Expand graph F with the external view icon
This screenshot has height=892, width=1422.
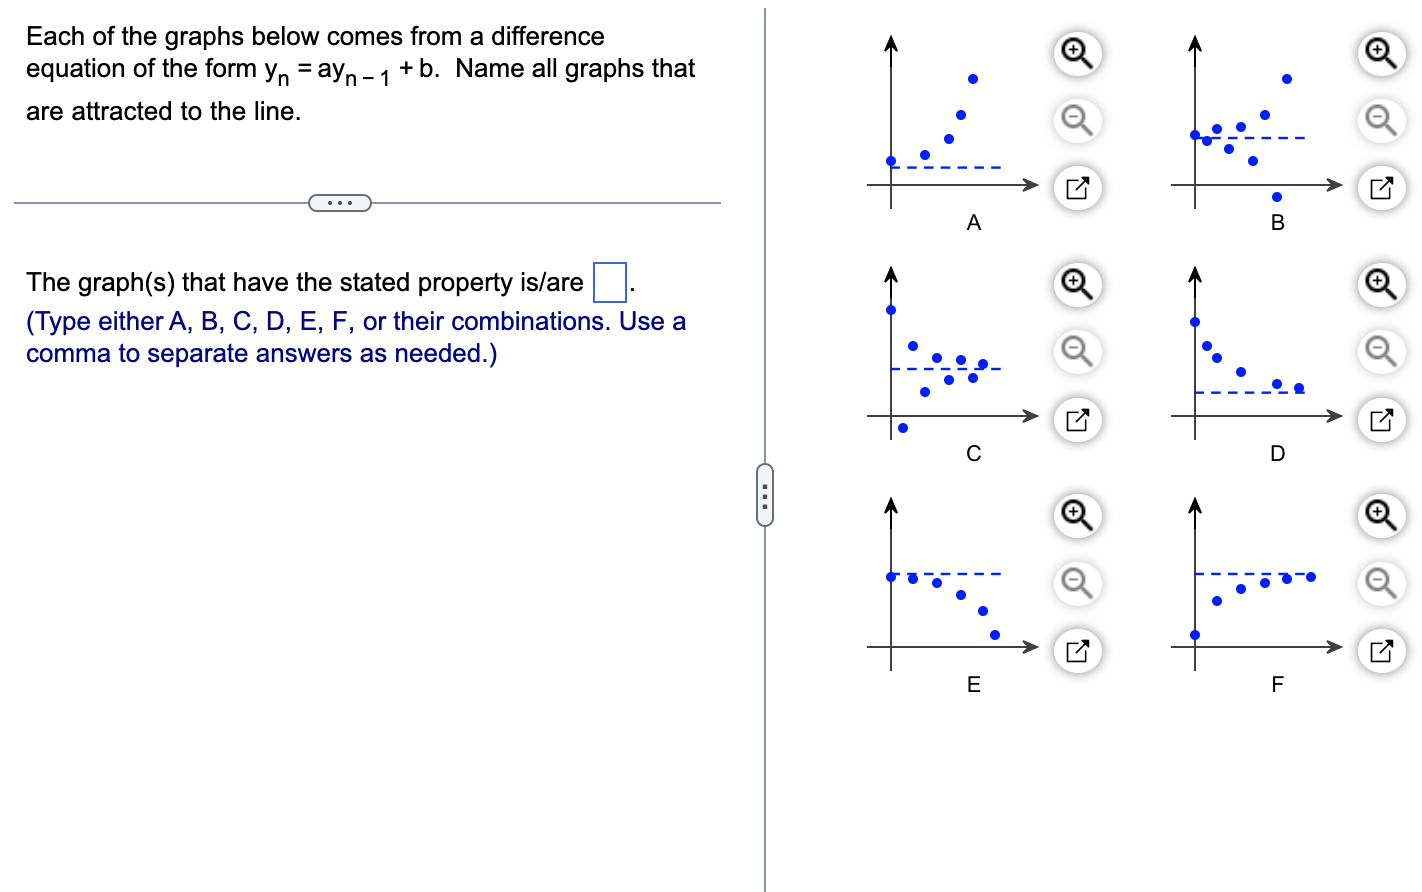(x=1381, y=650)
